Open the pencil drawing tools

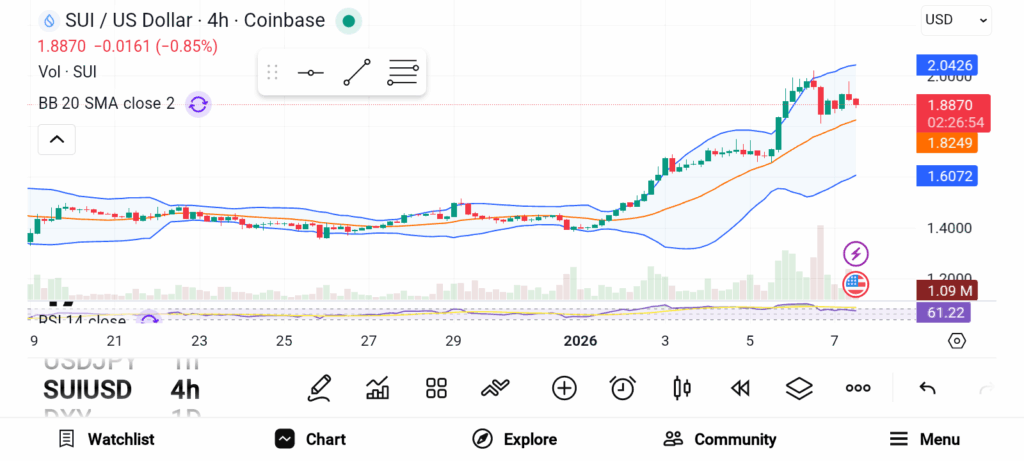(x=319, y=388)
